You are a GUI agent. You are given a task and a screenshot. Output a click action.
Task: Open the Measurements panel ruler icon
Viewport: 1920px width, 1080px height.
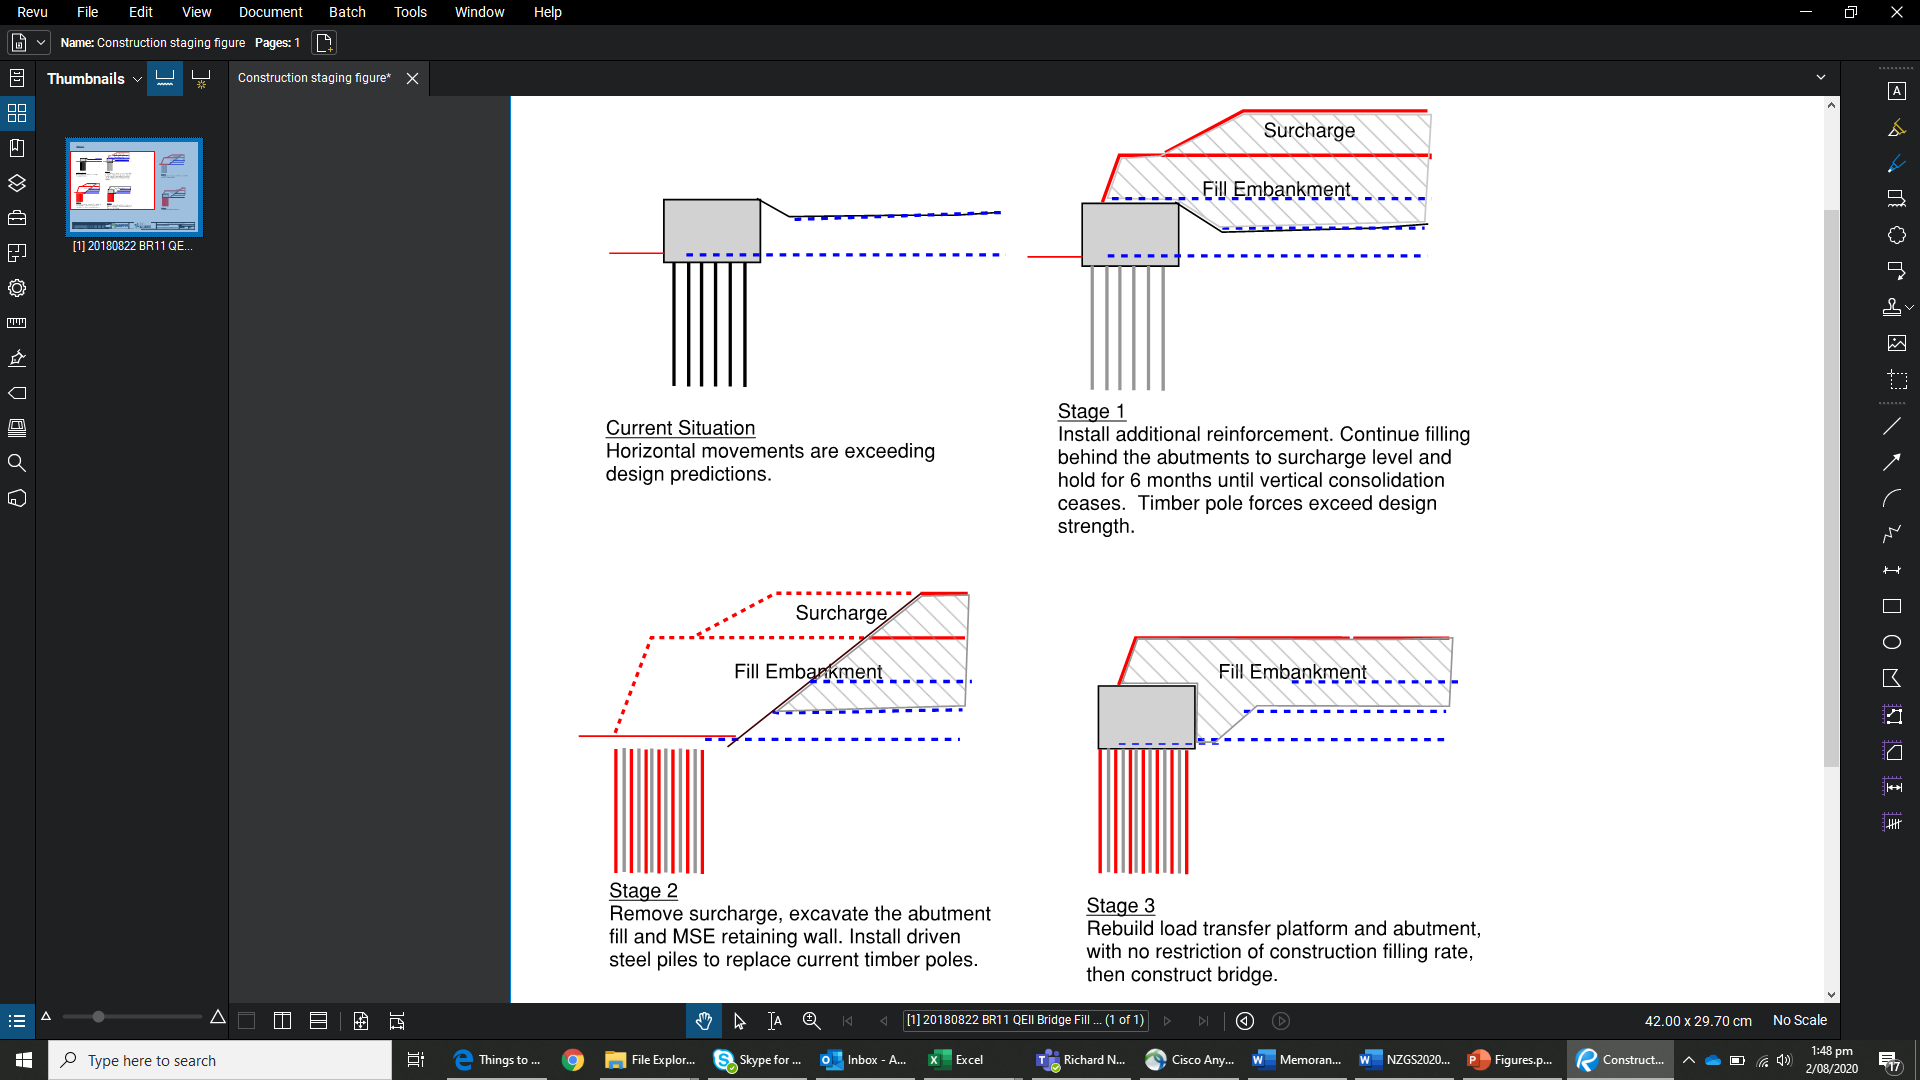point(17,323)
